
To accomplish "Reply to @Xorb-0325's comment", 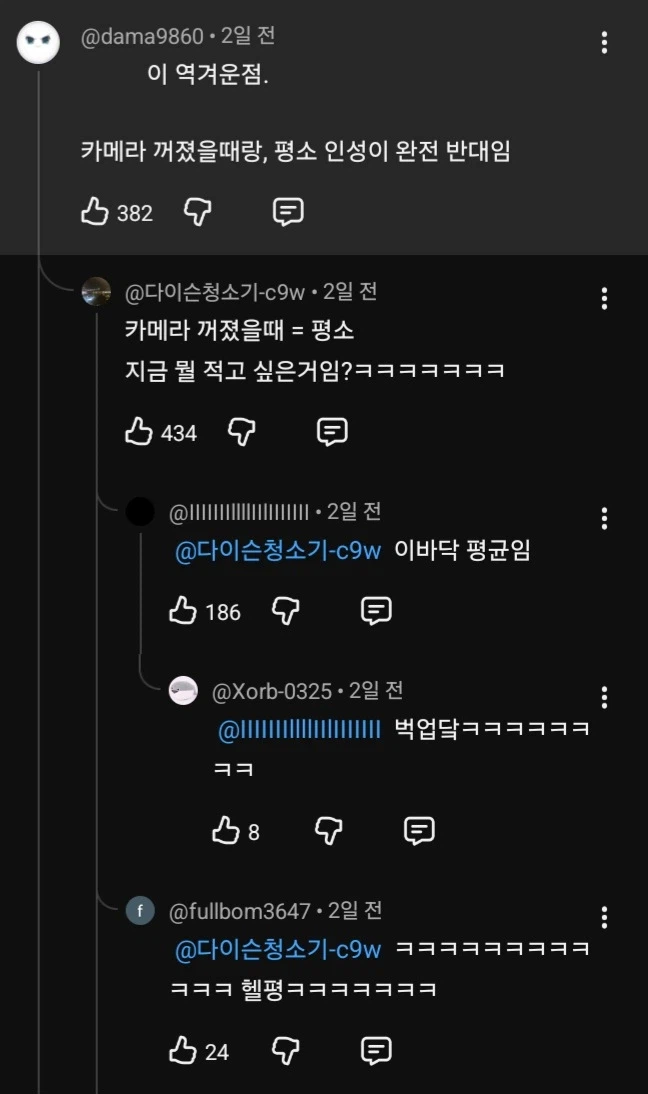I will pyautogui.click(x=417, y=830).
